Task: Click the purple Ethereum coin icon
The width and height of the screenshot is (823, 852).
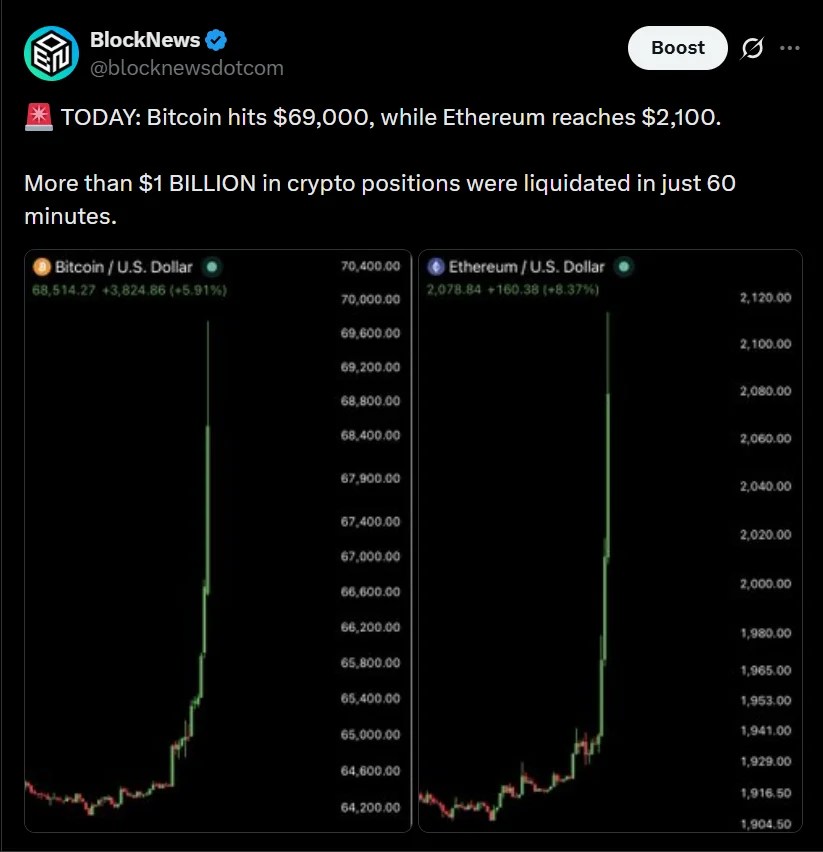Action: click(x=436, y=267)
